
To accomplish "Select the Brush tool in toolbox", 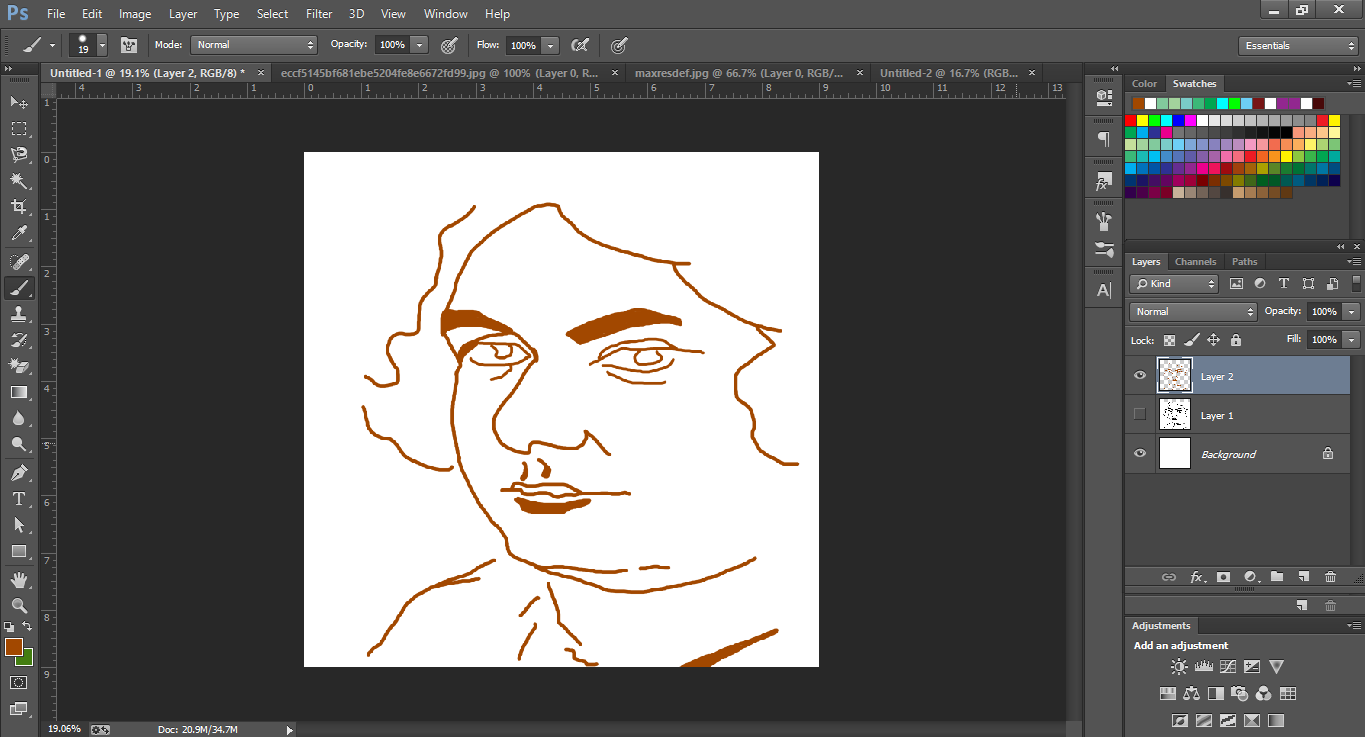I will (19, 288).
